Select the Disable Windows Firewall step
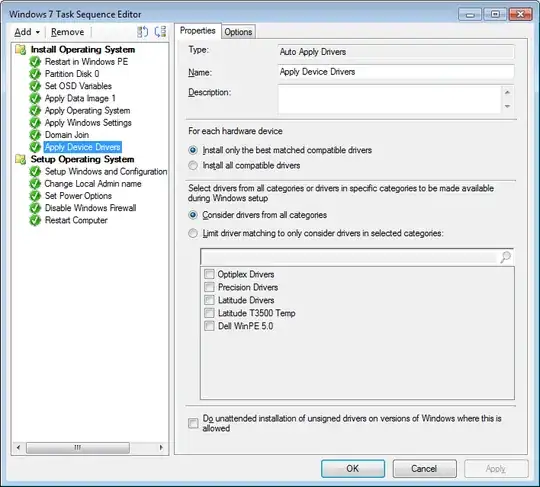540x487 pixels. 91,208
